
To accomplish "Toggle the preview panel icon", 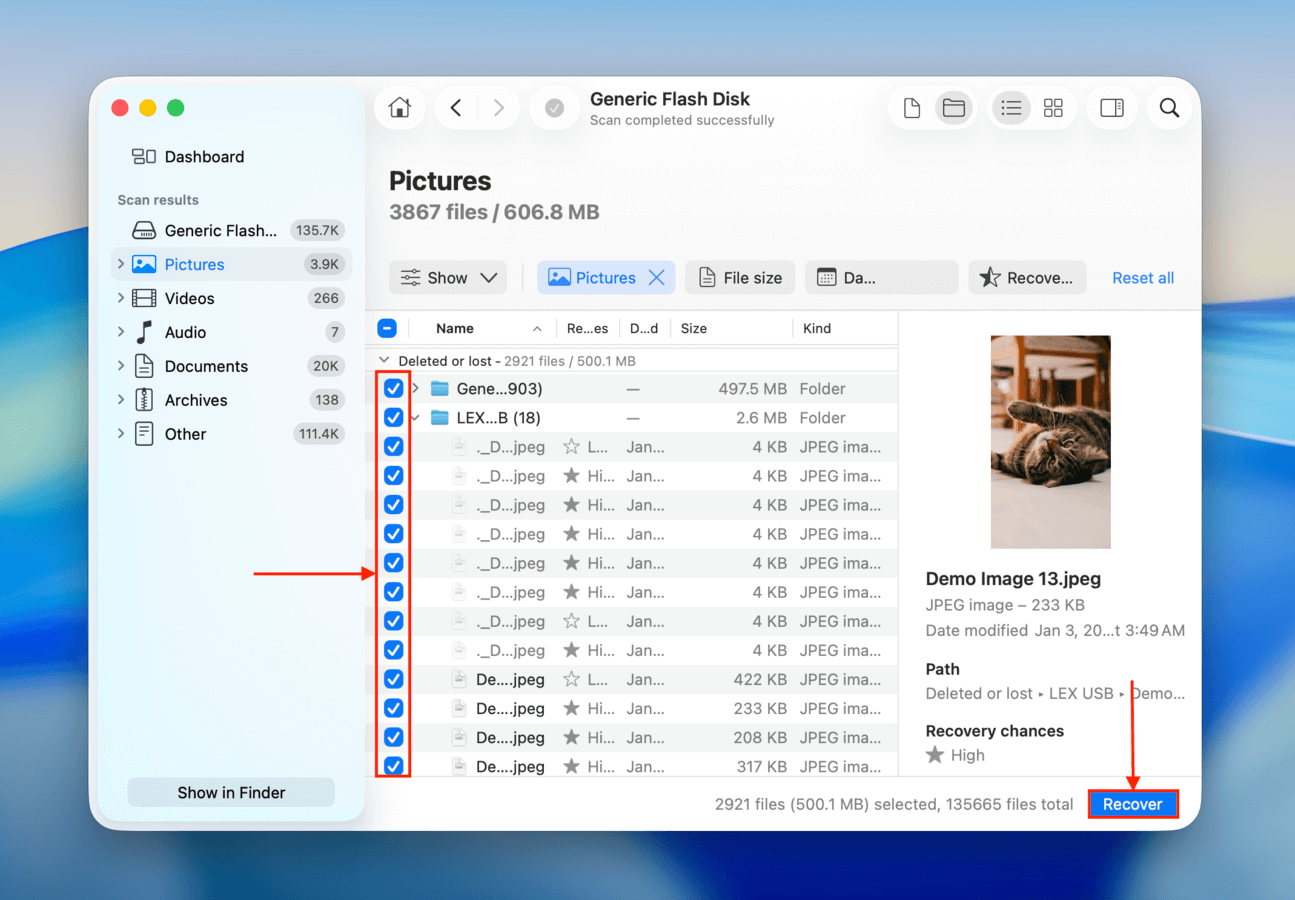I will tap(1111, 107).
